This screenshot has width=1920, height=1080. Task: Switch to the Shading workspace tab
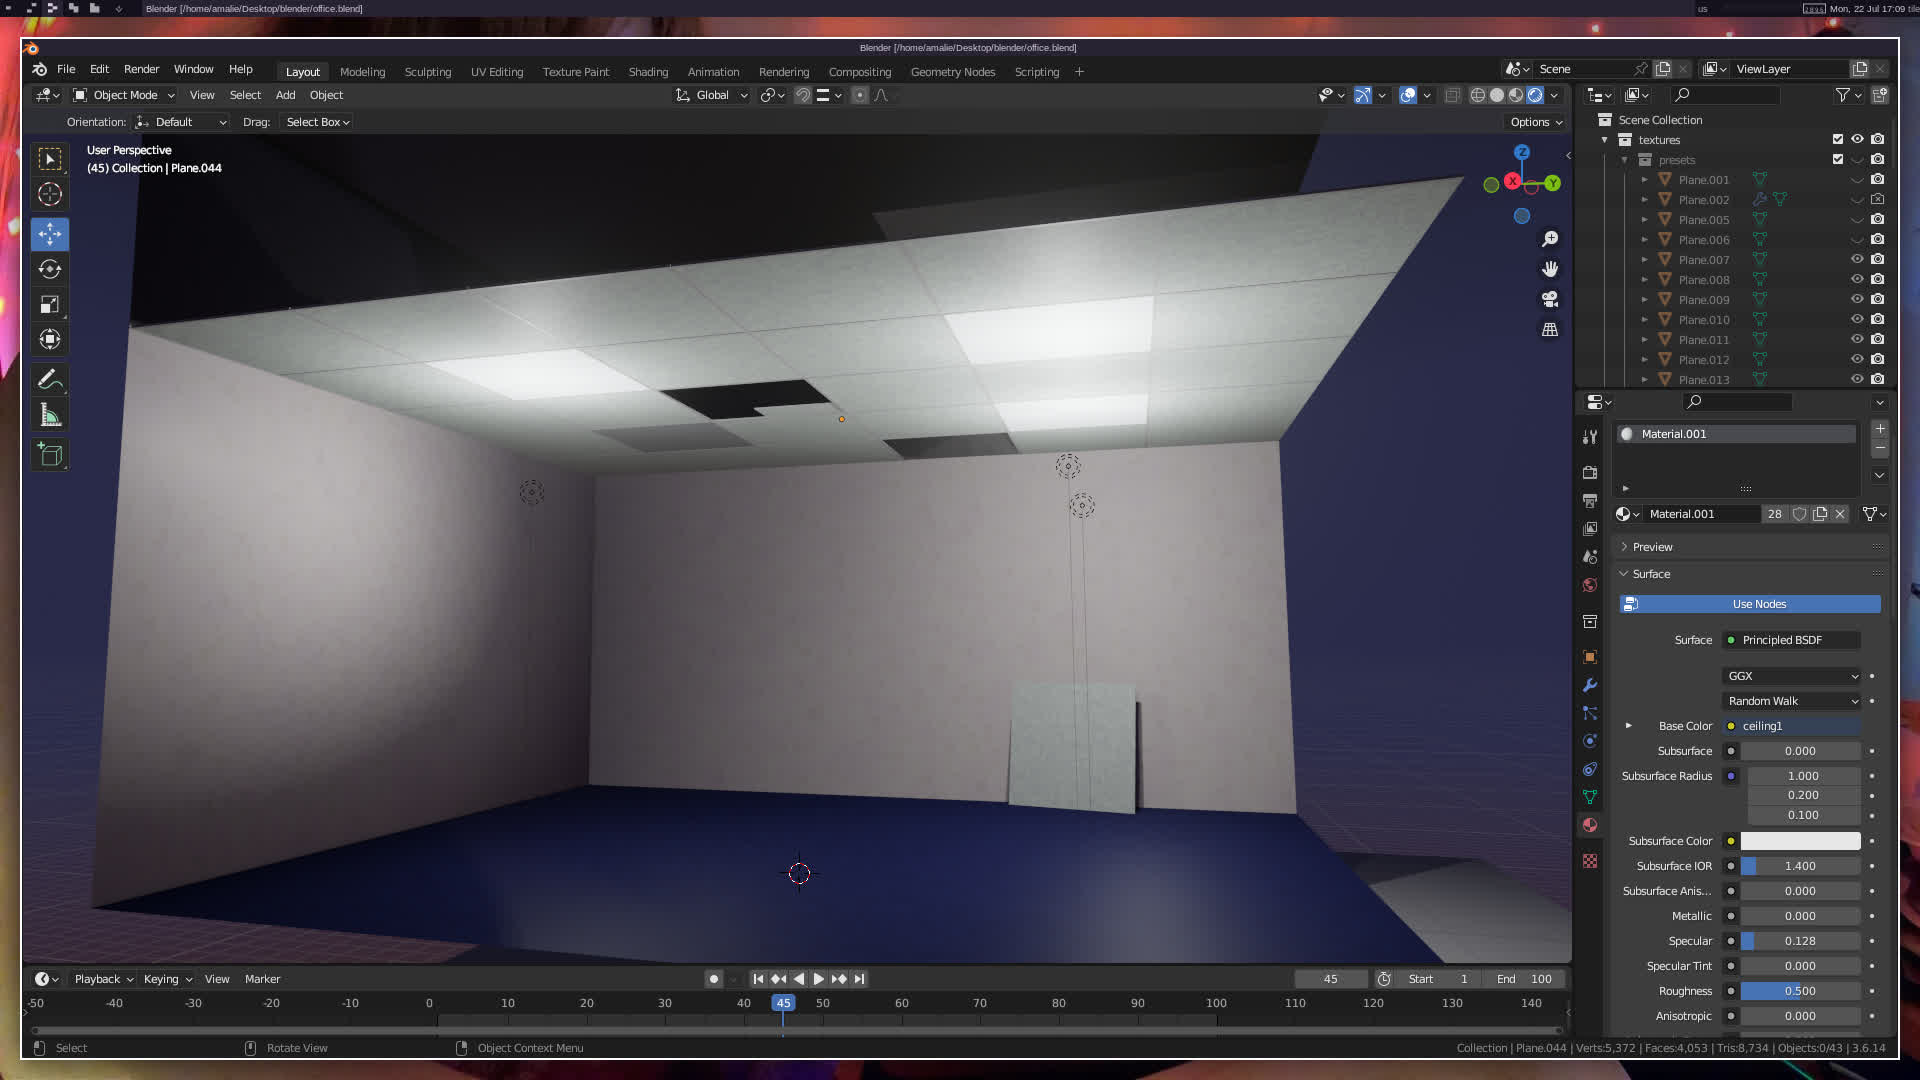tap(648, 72)
